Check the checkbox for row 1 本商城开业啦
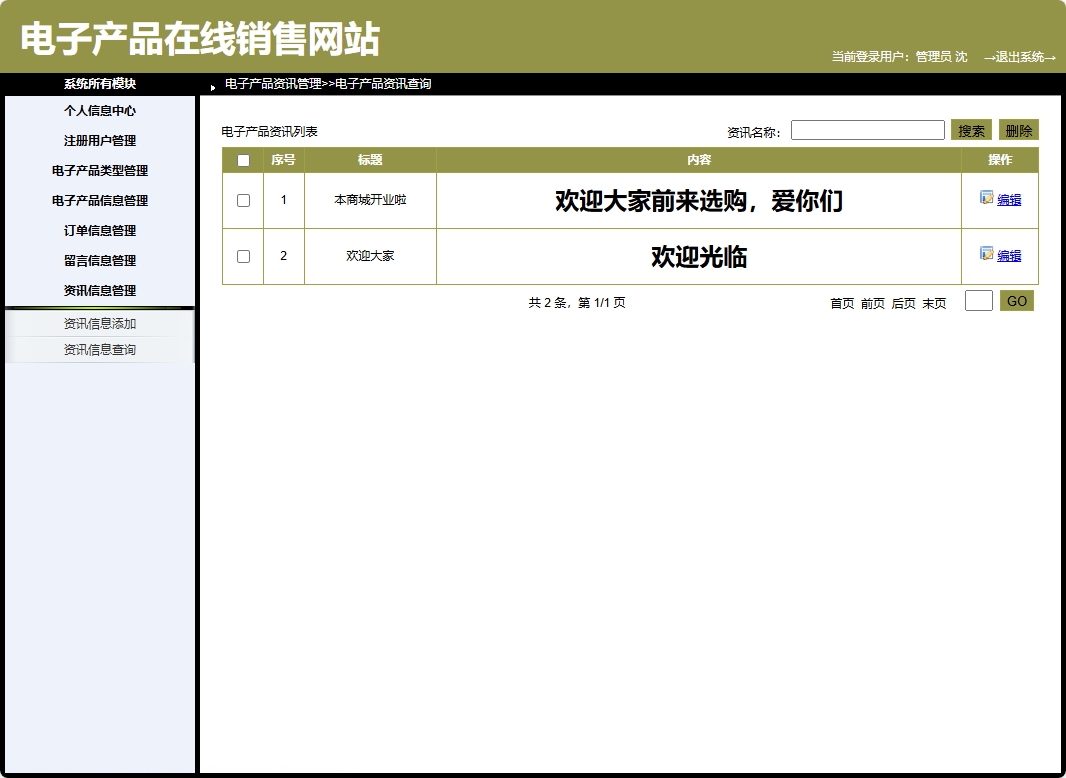1066x778 pixels. tap(242, 199)
